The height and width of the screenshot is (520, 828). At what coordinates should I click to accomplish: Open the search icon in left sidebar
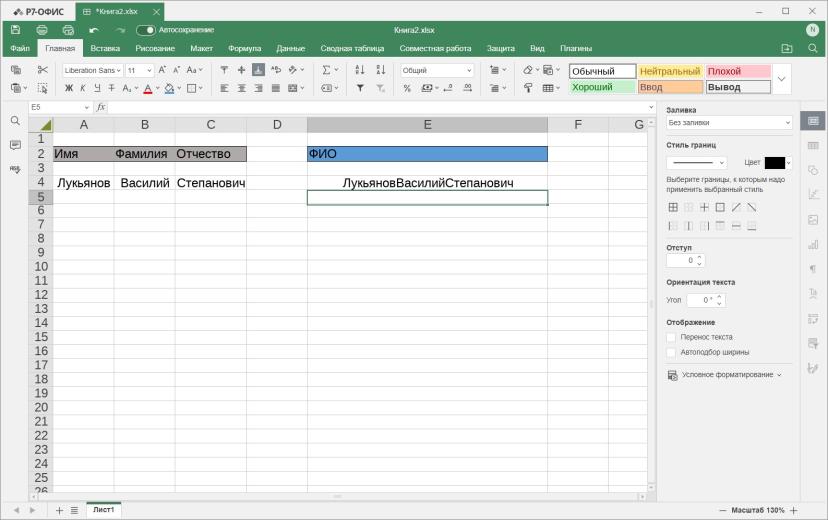[15, 121]
